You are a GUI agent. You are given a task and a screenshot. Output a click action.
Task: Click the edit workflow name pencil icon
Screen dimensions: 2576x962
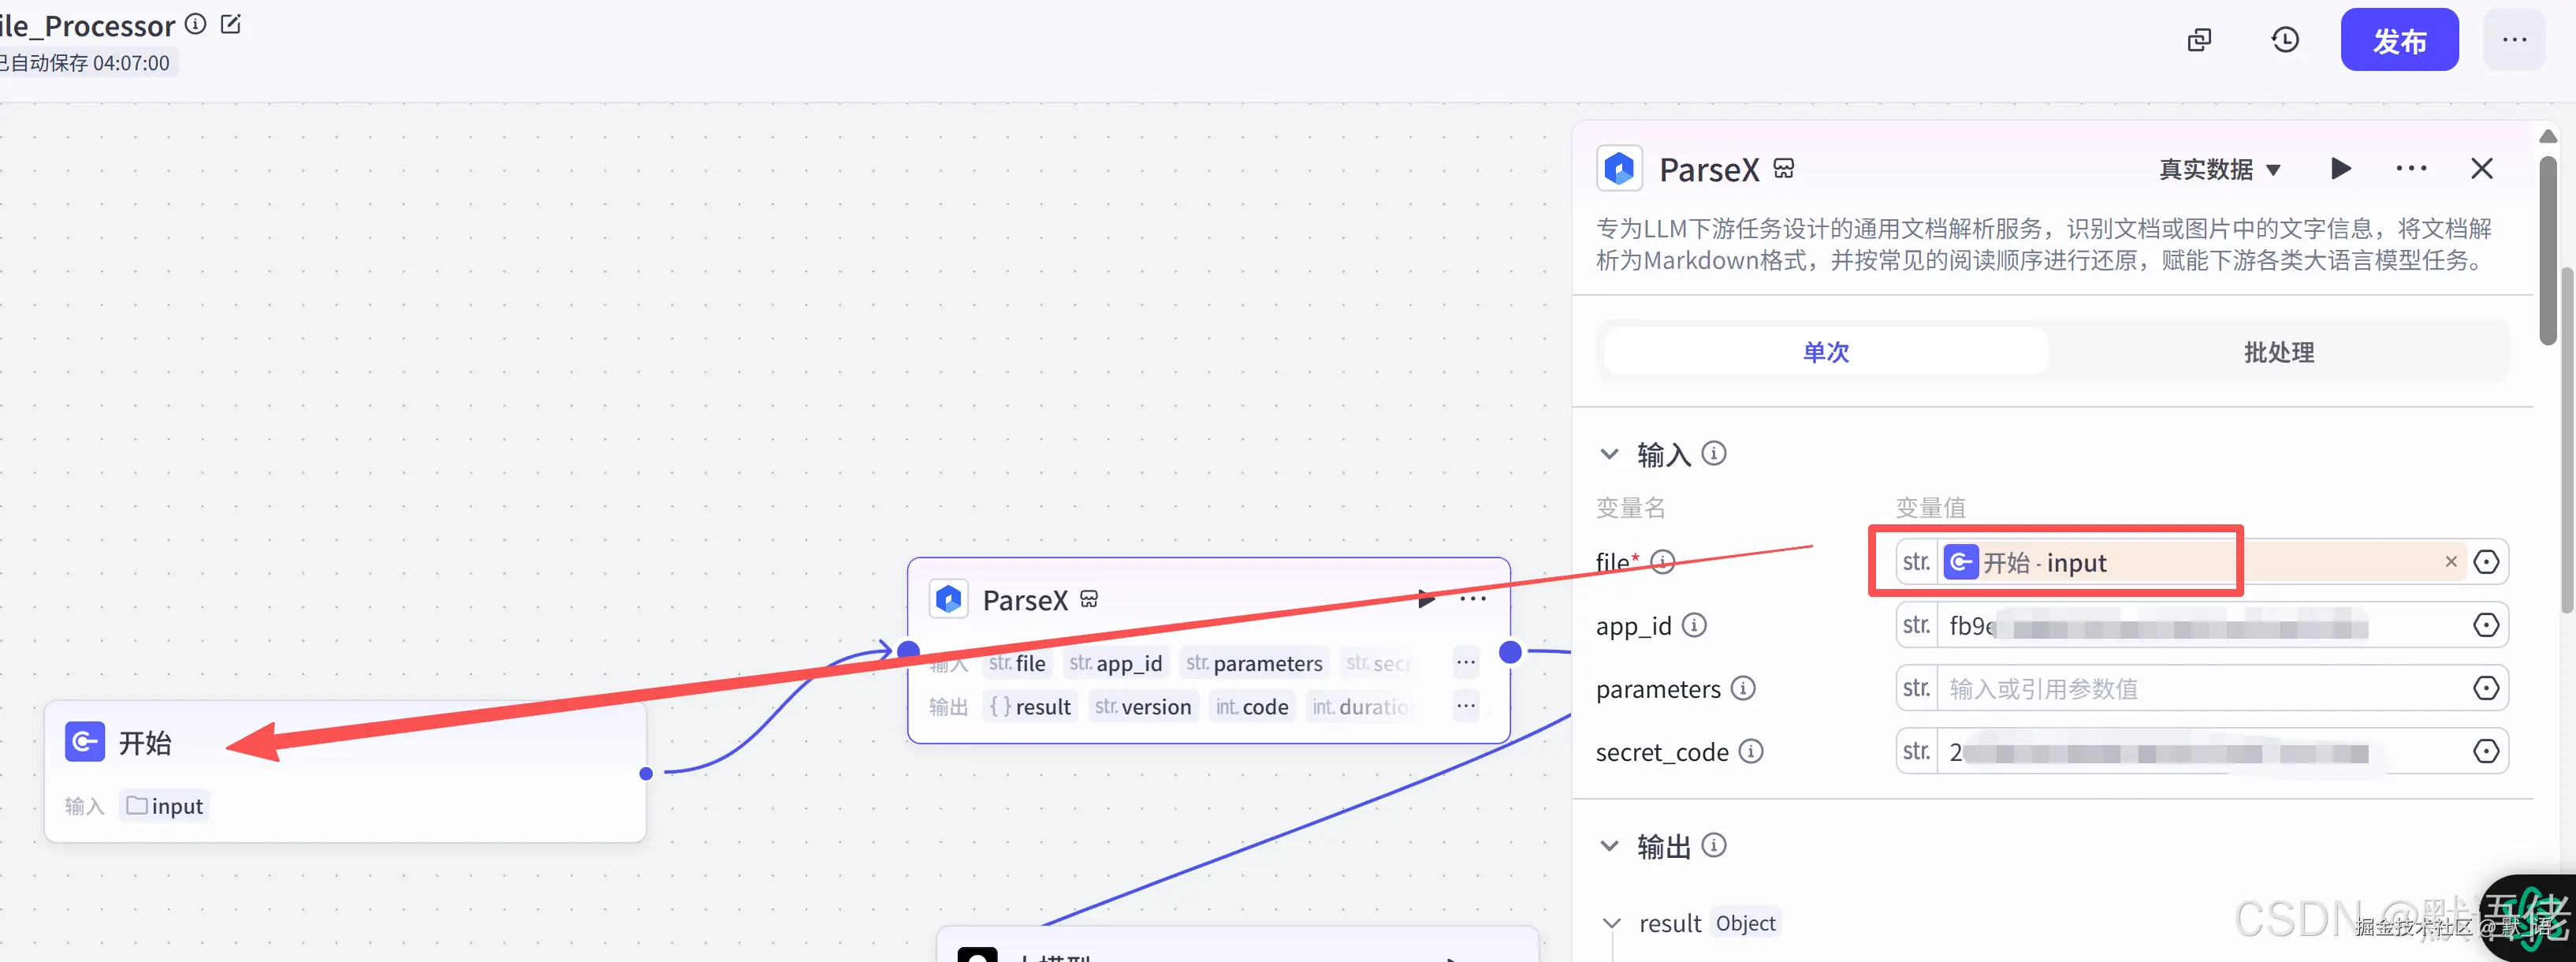click(231, 24)
